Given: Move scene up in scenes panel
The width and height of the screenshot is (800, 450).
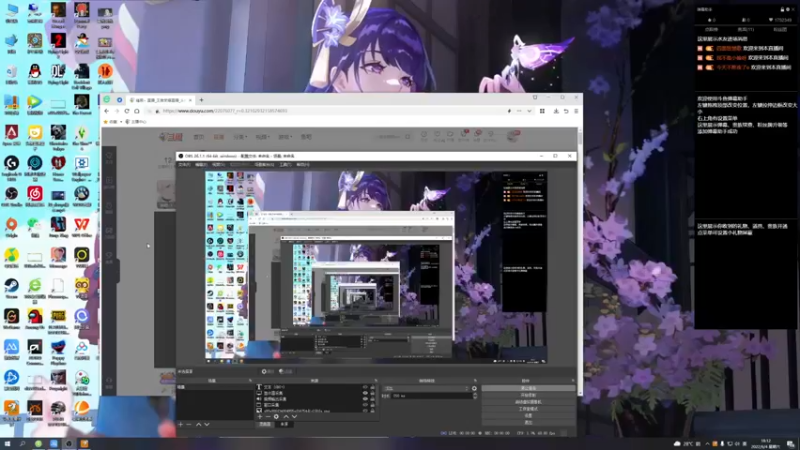Looking at the screenshot, I should 198,424.
